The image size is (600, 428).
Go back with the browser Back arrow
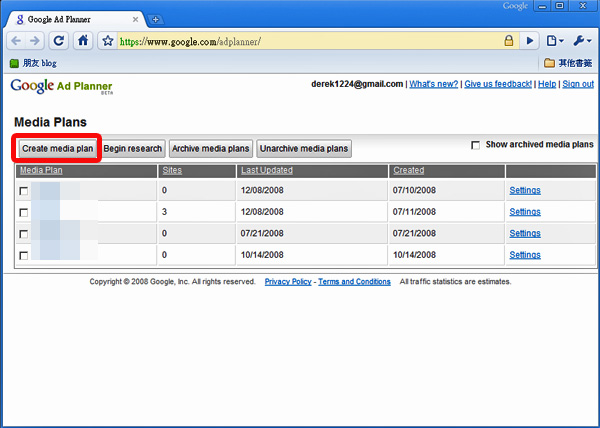click(x=16, y=41)
